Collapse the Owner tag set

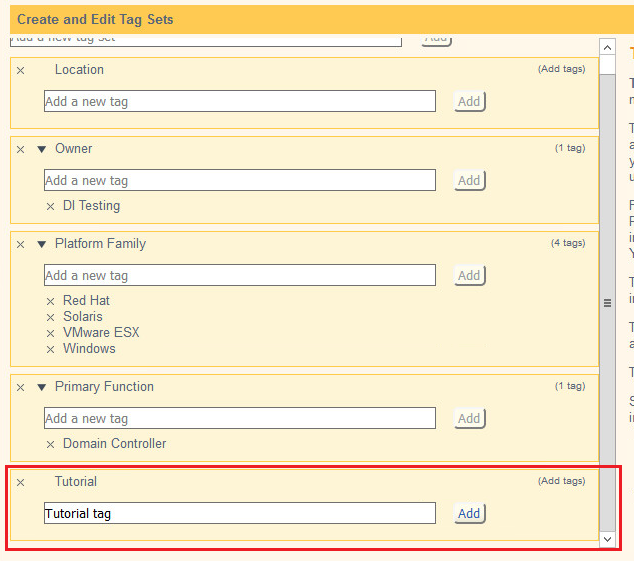tap(42, 149)
